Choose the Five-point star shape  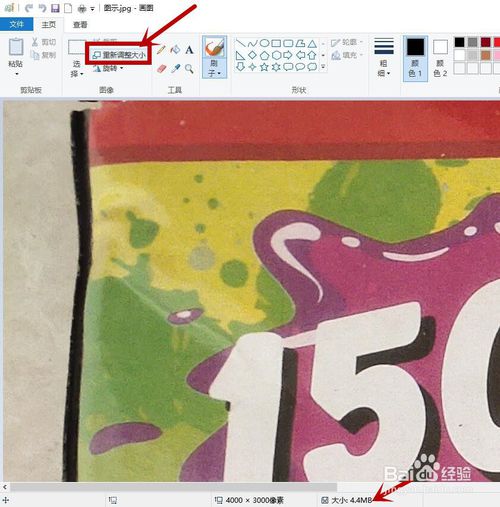click(264, 67)
